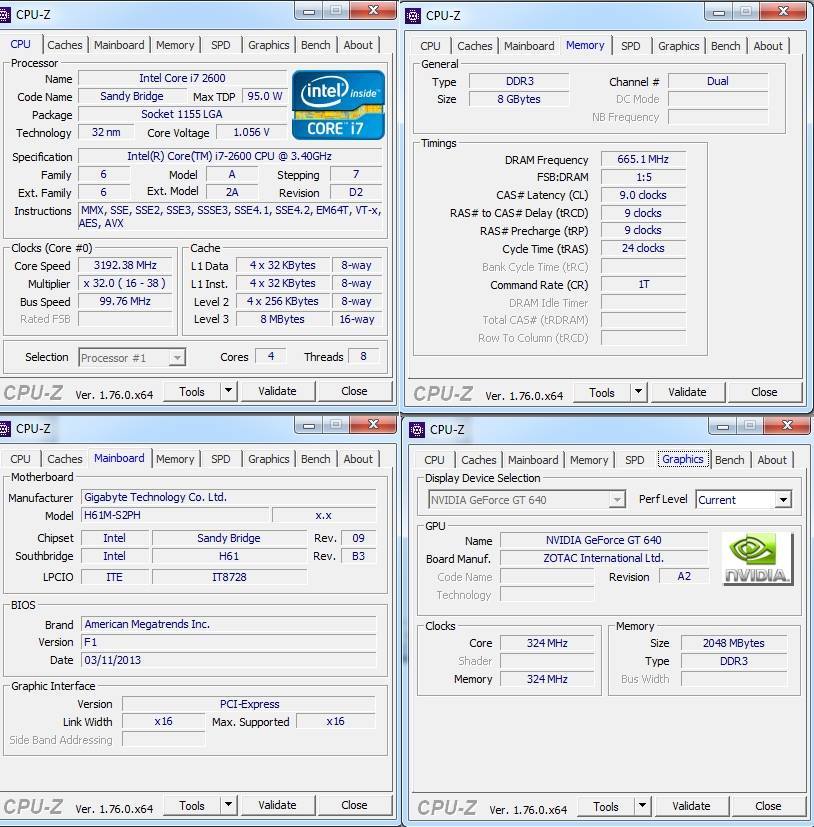Click the Core Speed value 3192.38 MHz
The height and width of the screenshot is (827, 814).
point(125,265)
